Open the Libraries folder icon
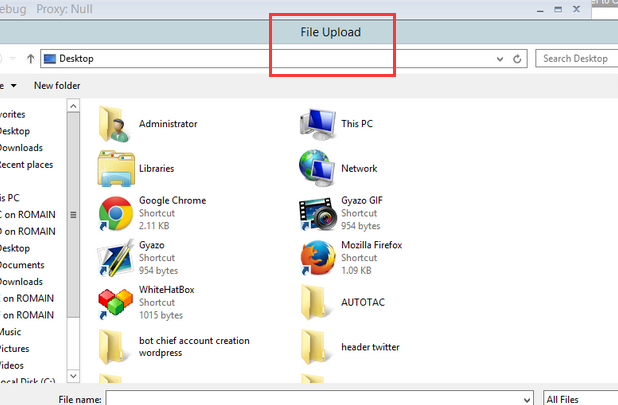Image resolution: width=618 pixels, height=405 pixels. [116, 168]
